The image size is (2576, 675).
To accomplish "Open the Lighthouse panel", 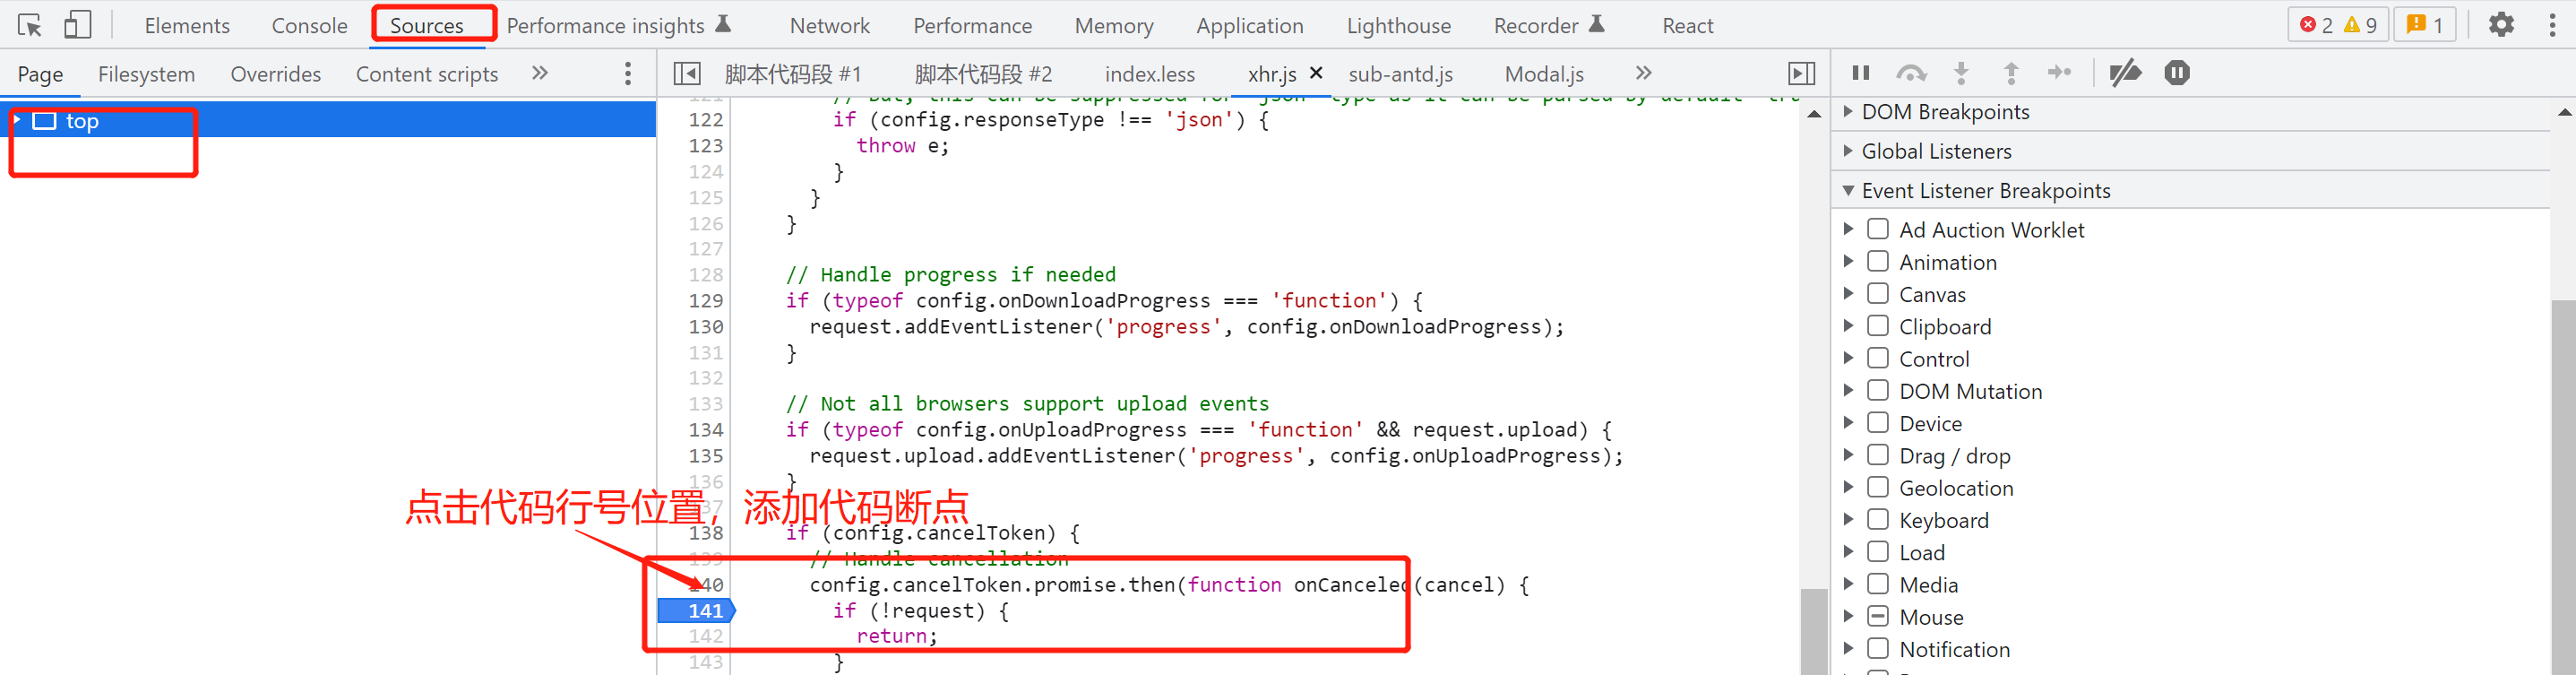I will pos(1398,26).
